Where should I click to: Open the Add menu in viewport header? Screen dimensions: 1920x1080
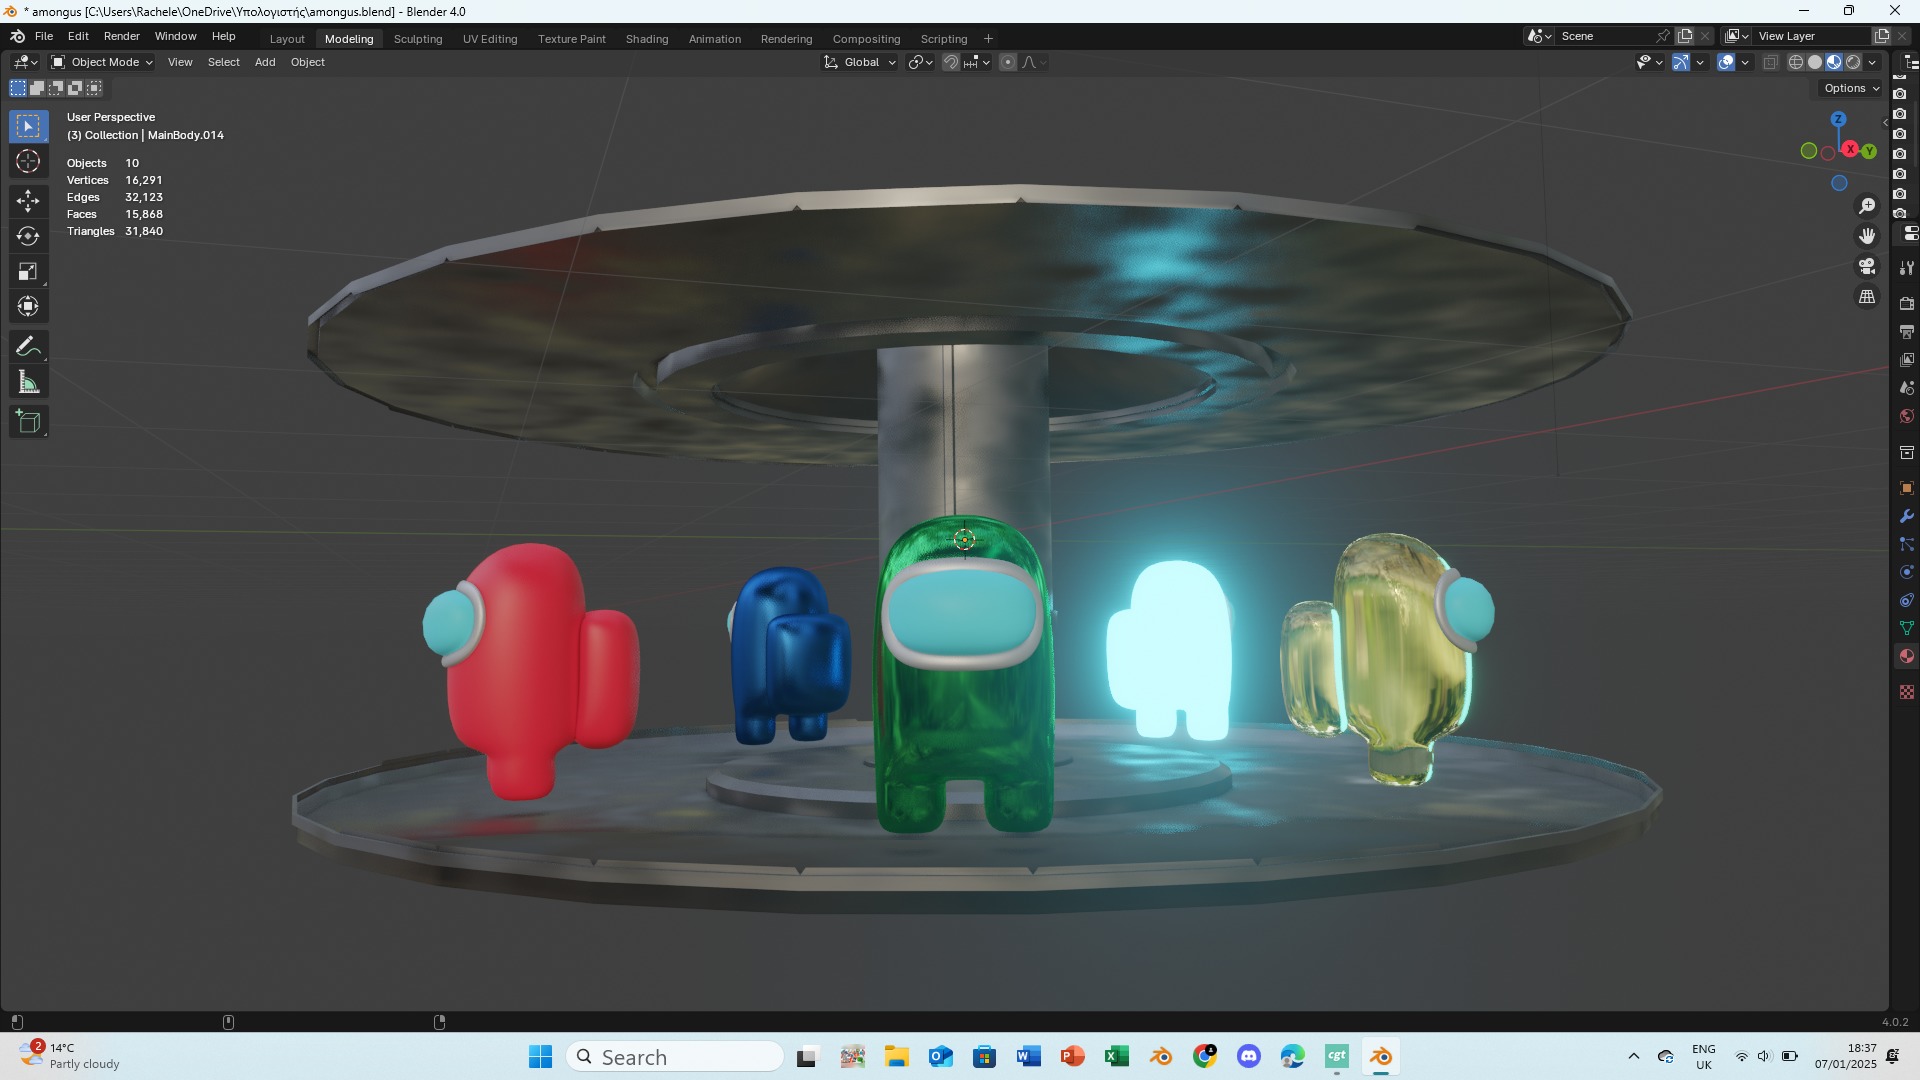[265, 62]
